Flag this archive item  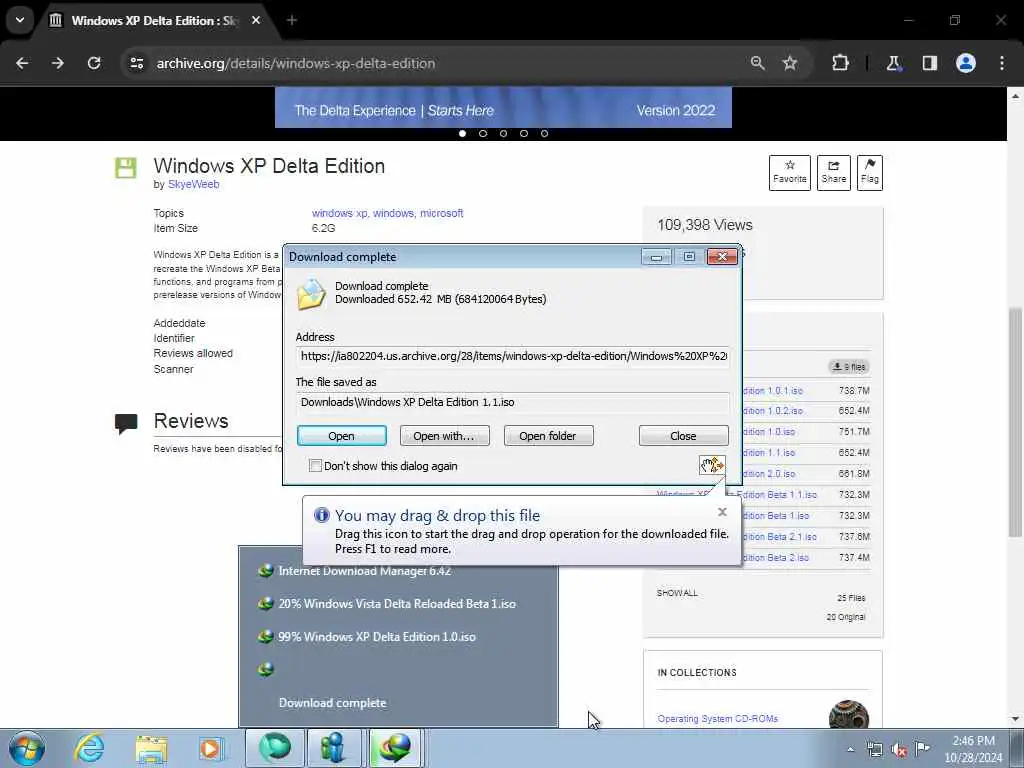click(x=870, y=172)
